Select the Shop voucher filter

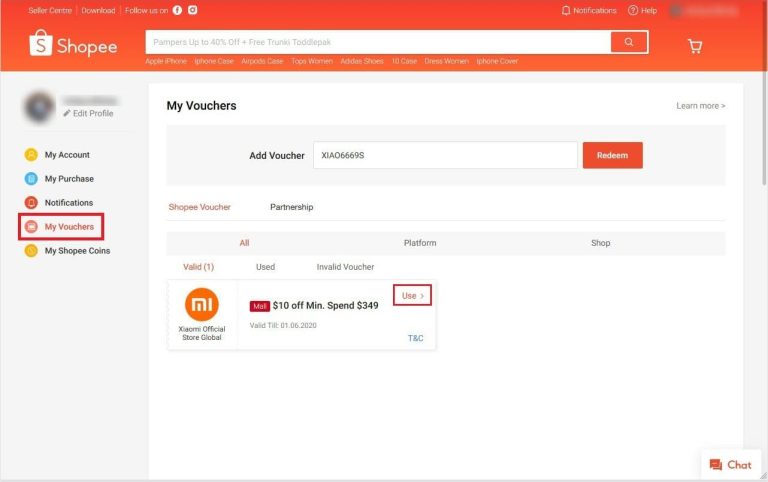600,243
